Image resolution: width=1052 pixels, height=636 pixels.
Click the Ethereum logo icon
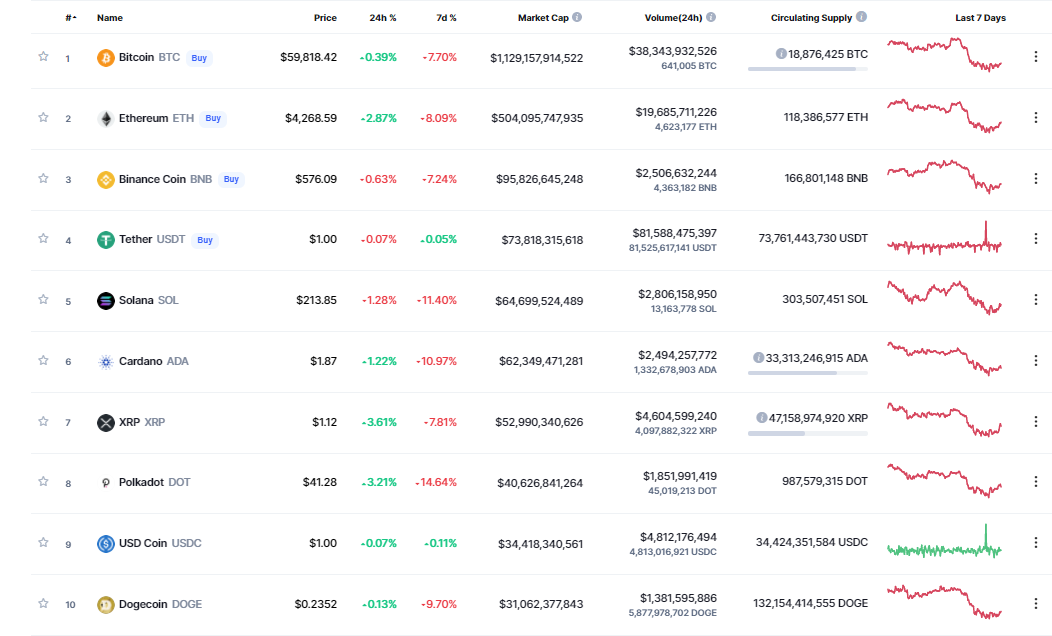pyautogui.click(x=105, y=118)
